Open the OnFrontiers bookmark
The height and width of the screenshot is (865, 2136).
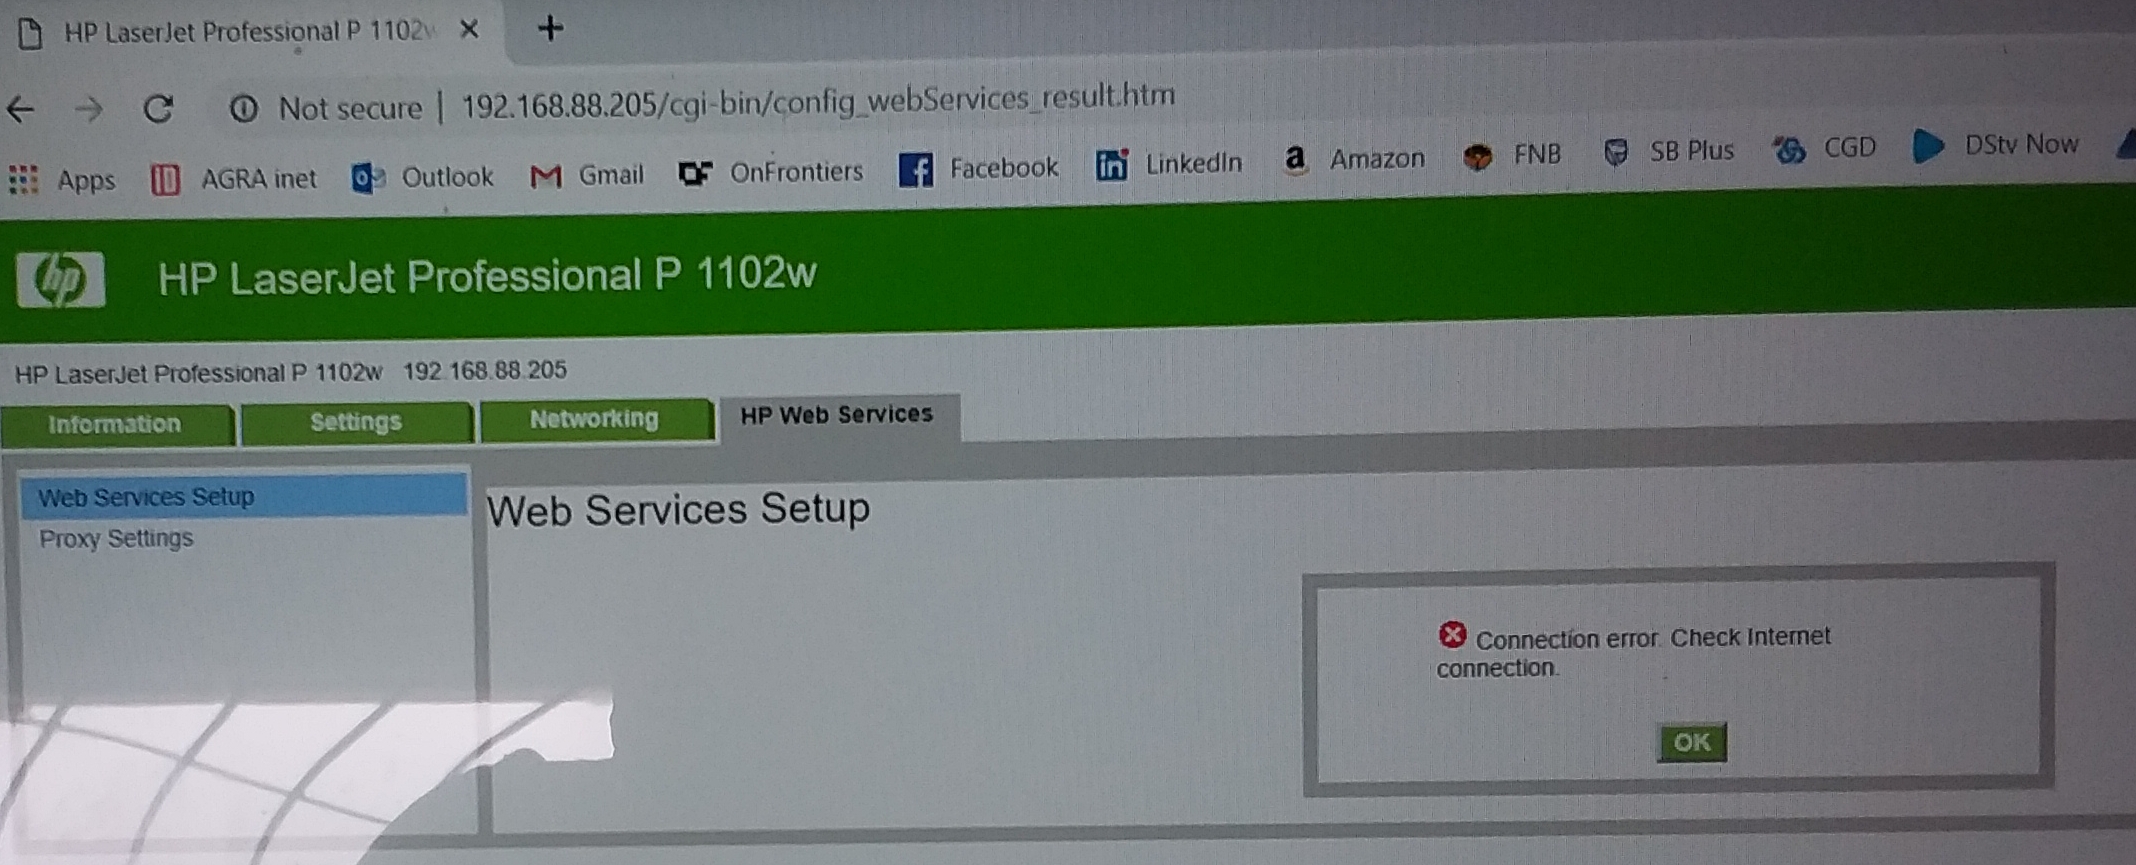pyautogui.click(x=770, y=172)
